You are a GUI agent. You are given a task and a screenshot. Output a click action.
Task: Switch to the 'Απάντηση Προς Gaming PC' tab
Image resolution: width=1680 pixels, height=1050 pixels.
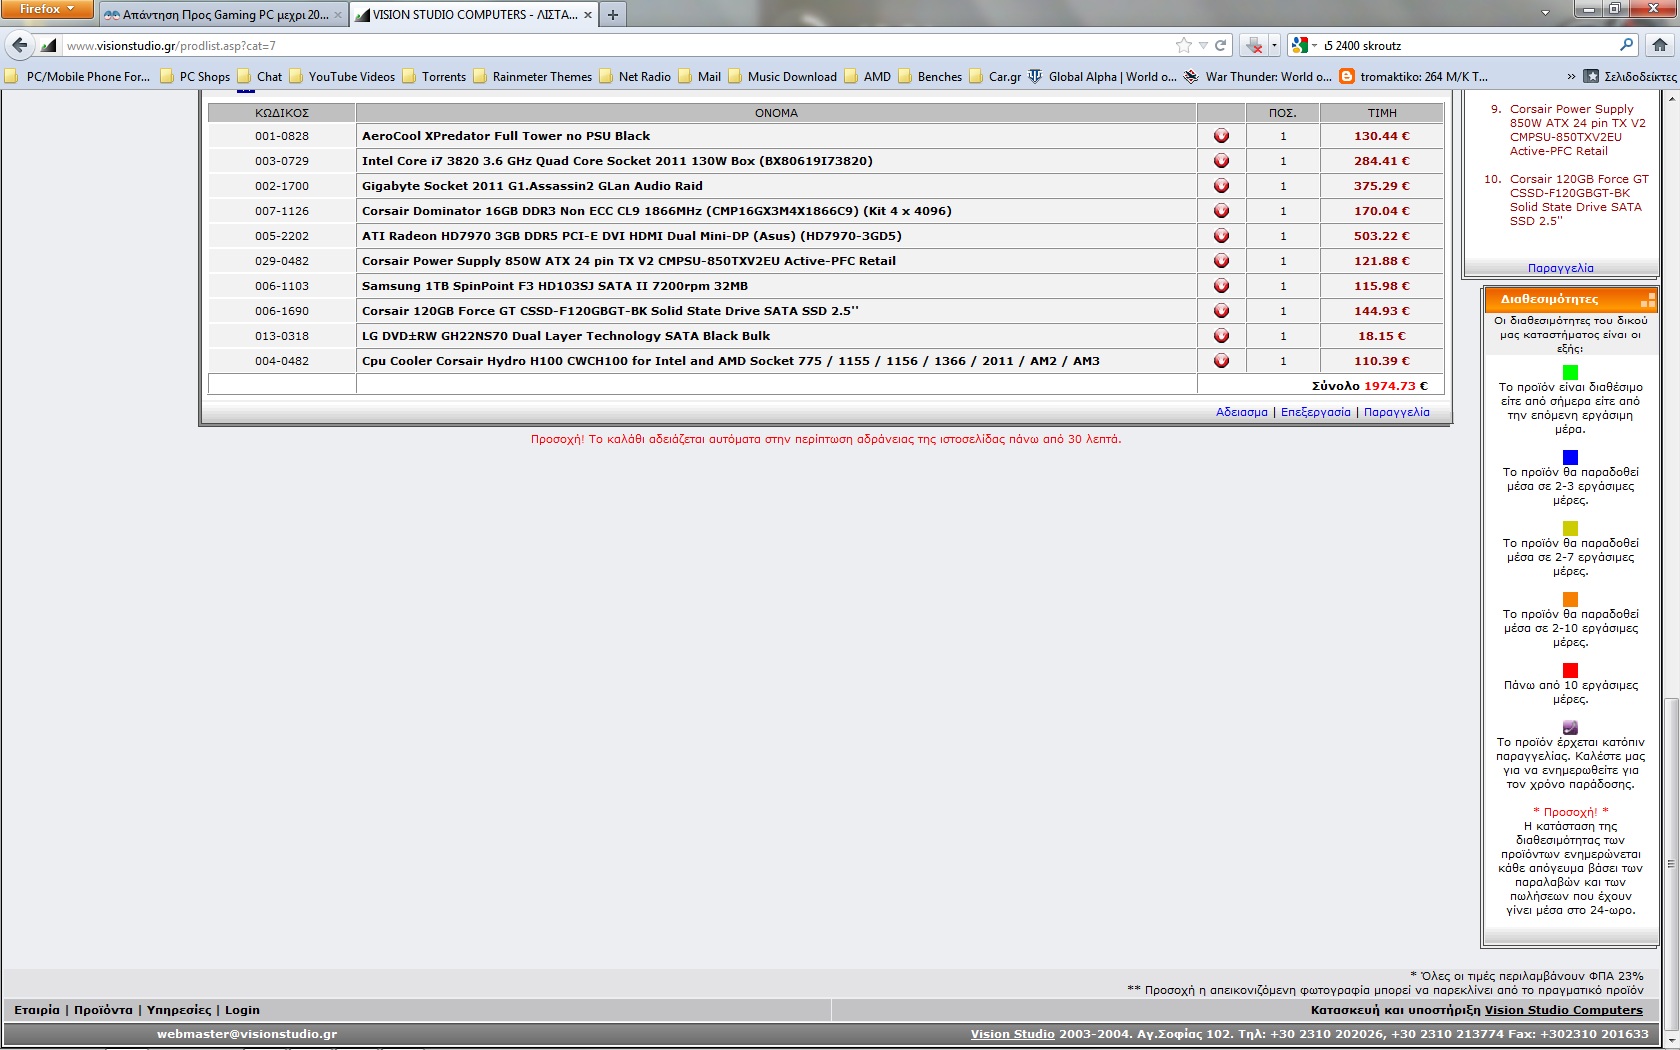click(x=222, y=15)
